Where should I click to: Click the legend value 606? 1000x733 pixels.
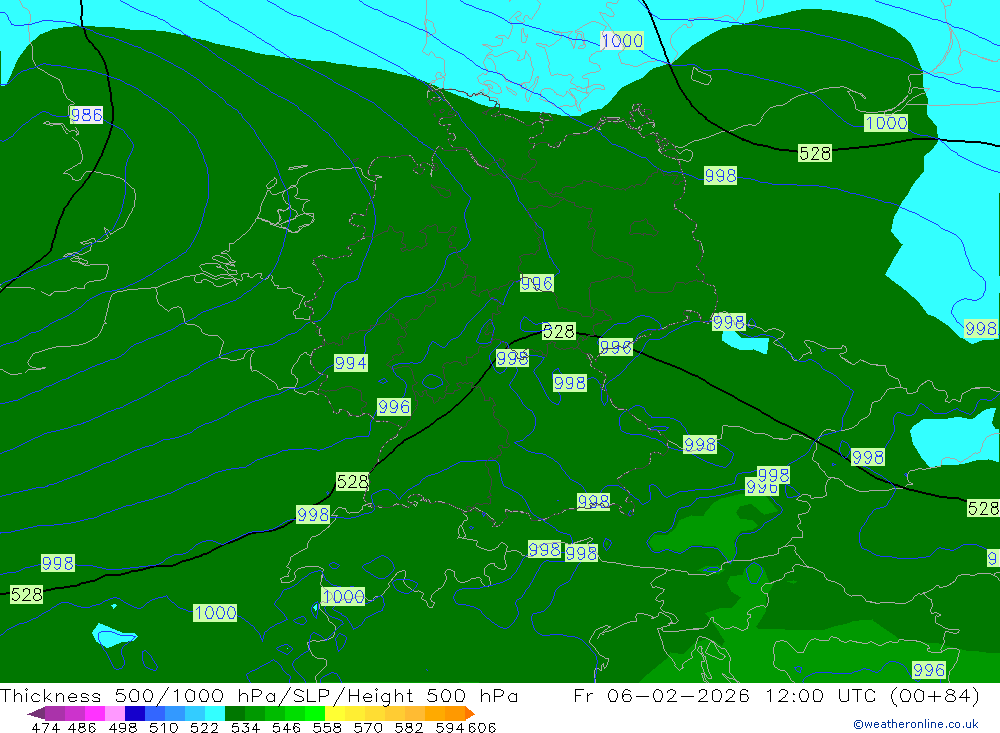(x=482, y=727)
